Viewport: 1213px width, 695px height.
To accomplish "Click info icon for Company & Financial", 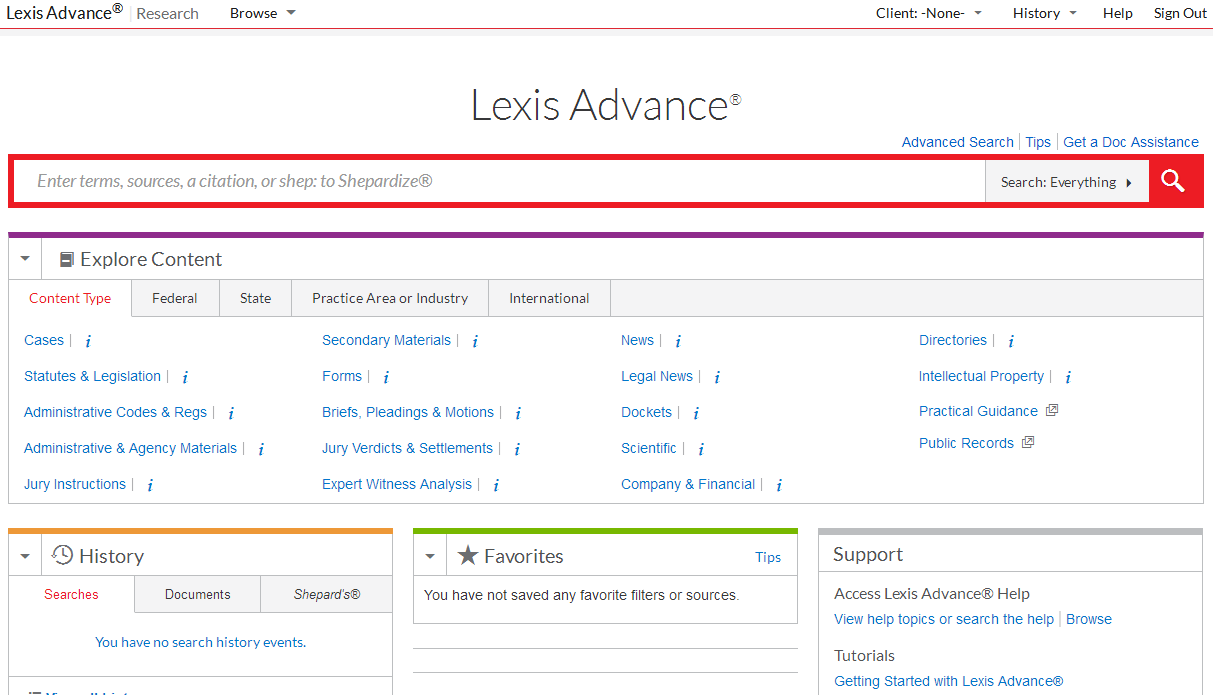I will [x=779, y=485].
